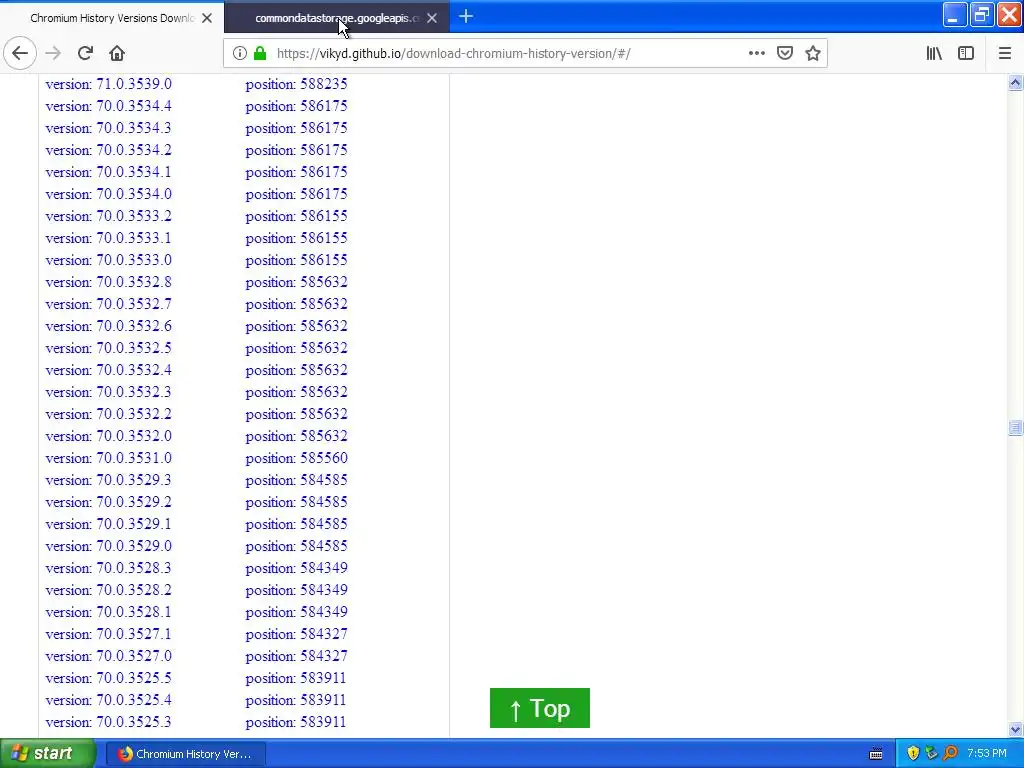The image size is (1024, 768).
Task: Click the green Top button
Action: (x=539, y=708)
